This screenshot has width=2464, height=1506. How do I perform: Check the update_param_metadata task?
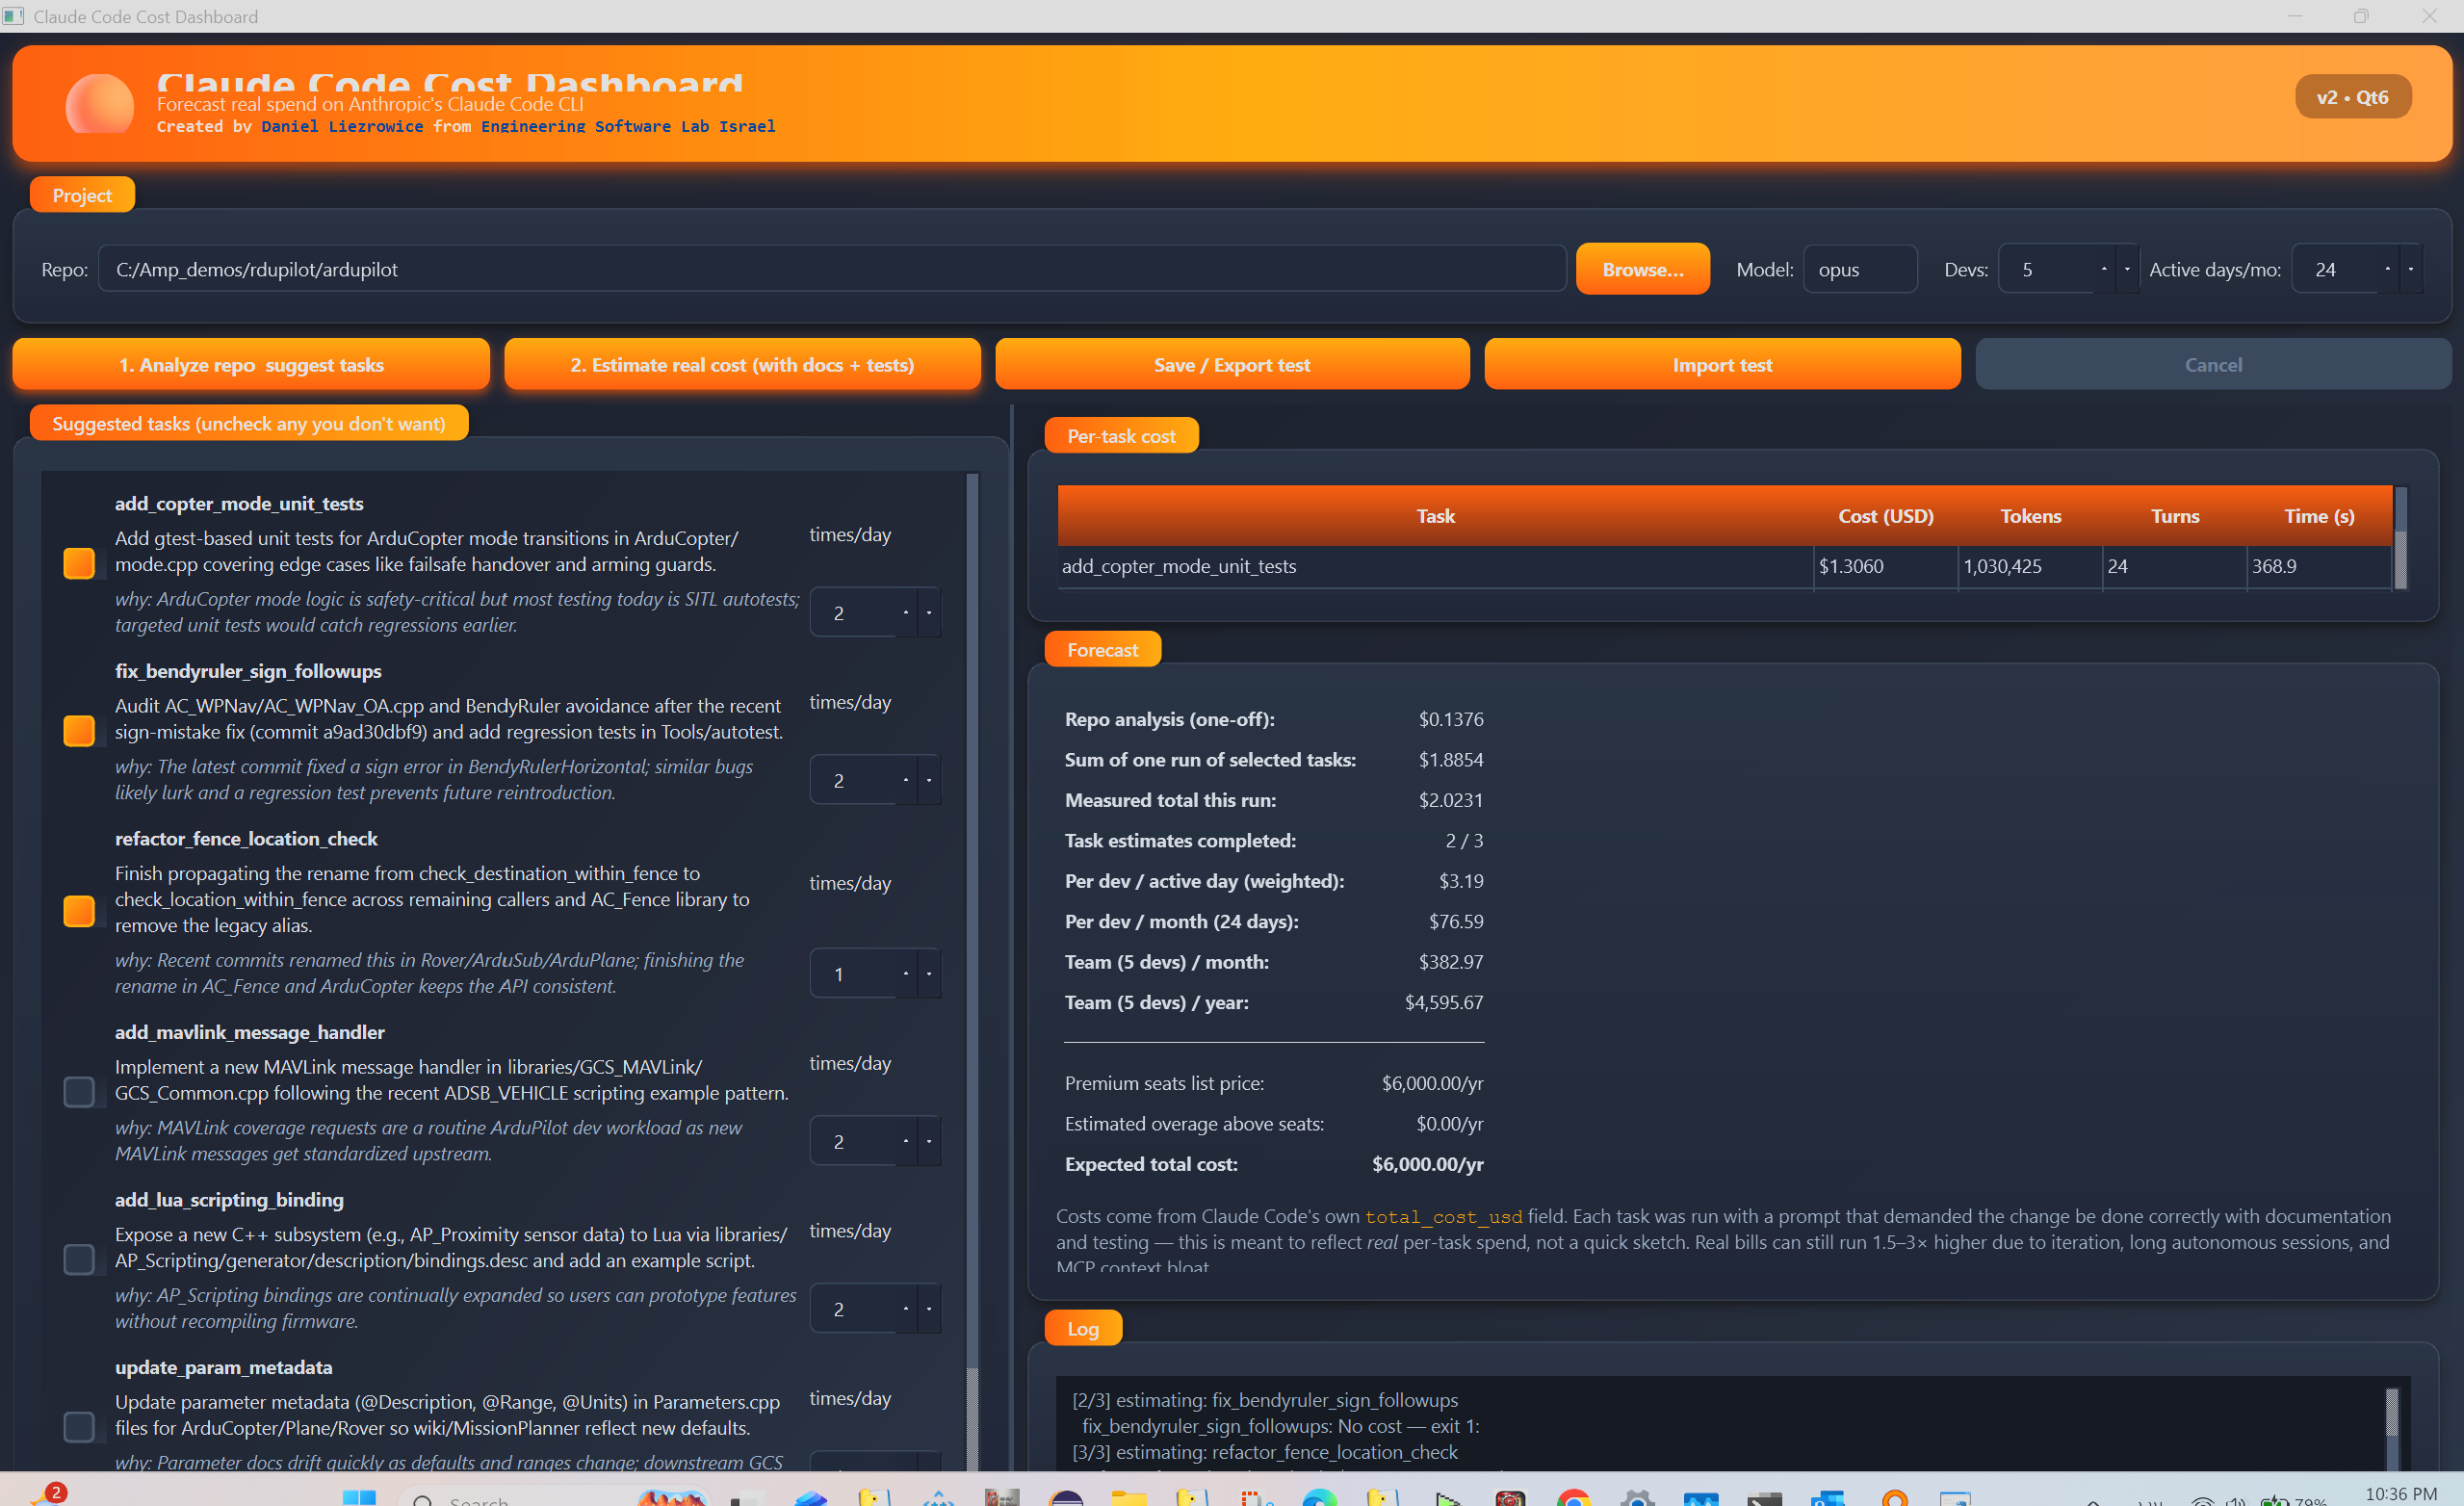79,1427
